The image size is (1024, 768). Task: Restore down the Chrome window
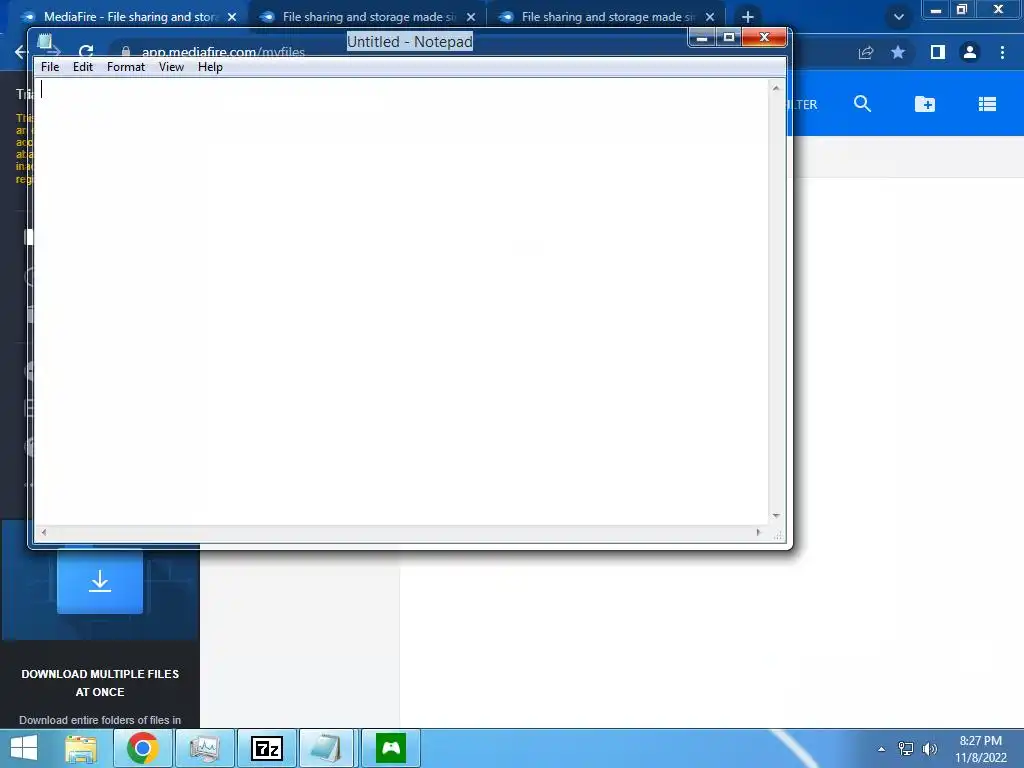962,10
